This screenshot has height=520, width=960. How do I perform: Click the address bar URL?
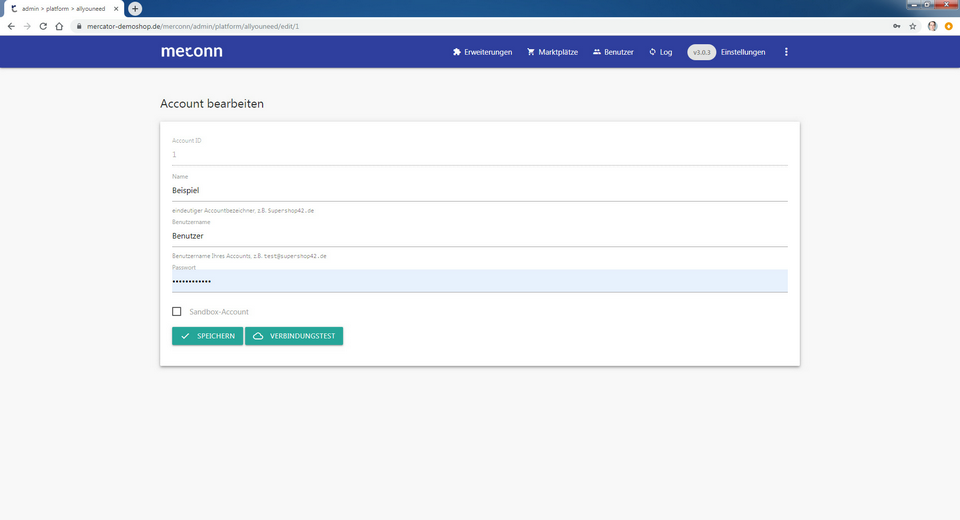[x=193, y=26]
